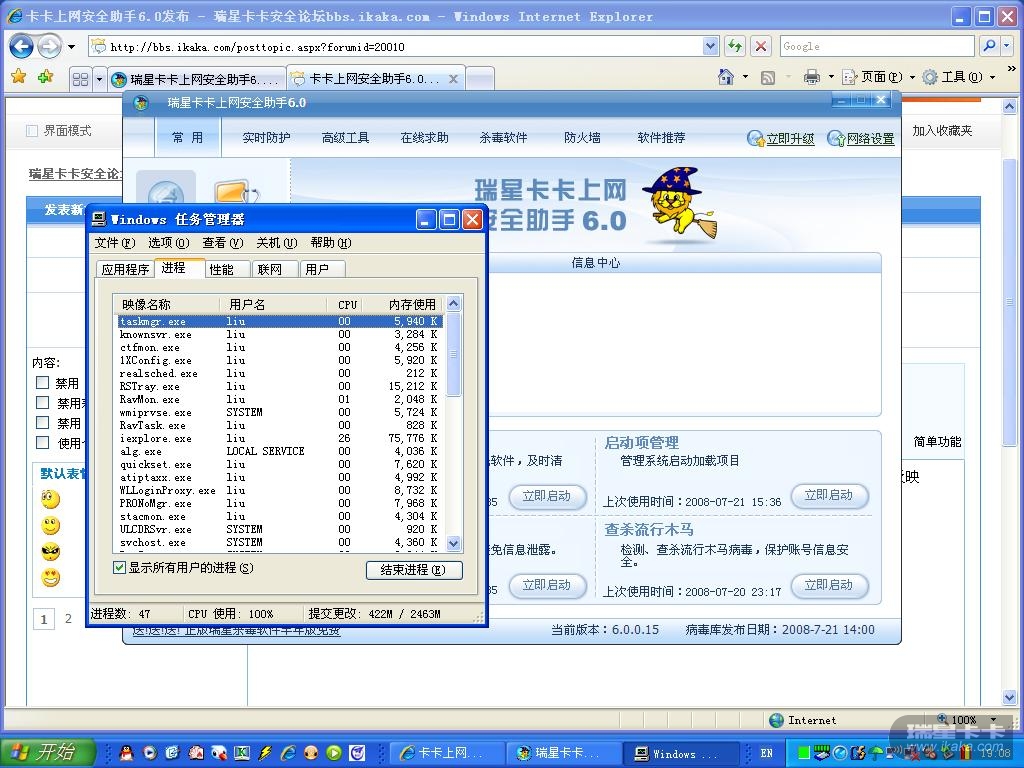Click the Add to Favorites star-plus icon
This screenshot has width=1024, height=768.
pyautogui.click(x=45, y=77)
